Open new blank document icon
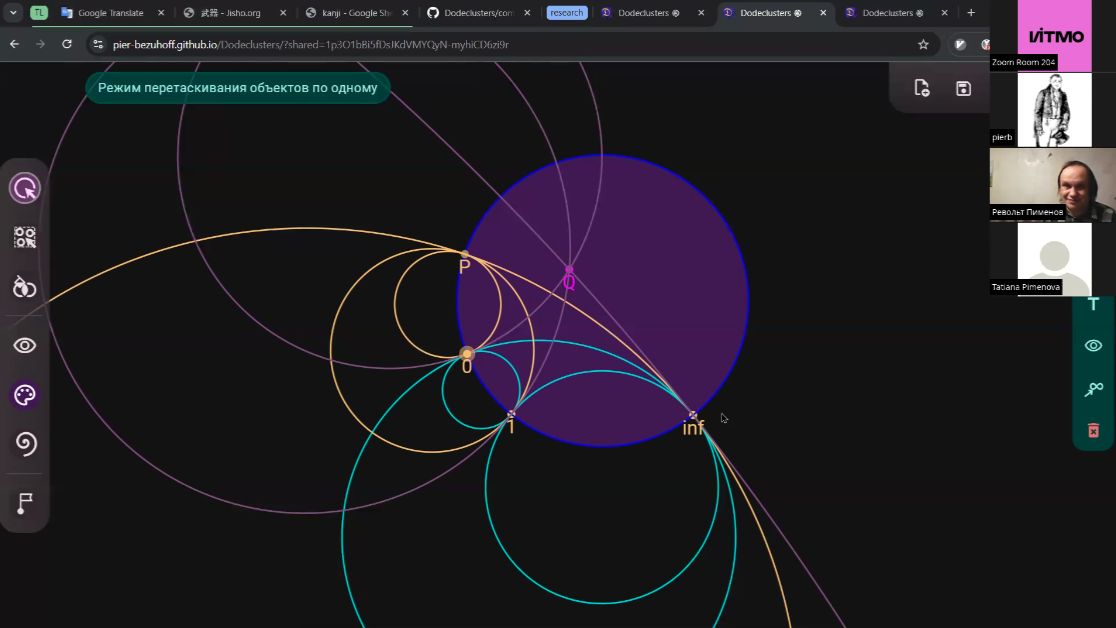 point(922,88)
